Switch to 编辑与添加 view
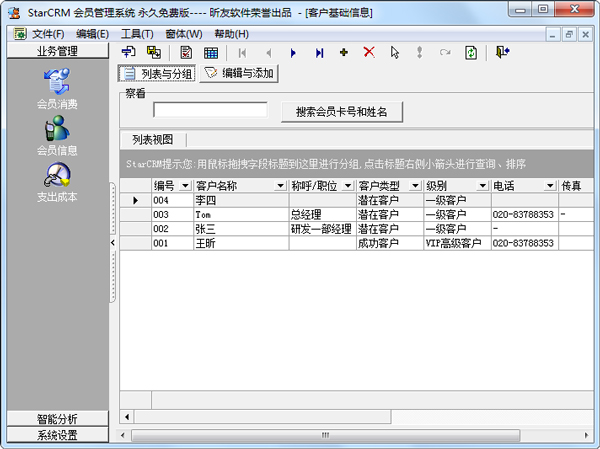The height and width of the screenshot is (449, 600). [x=238, y=74]
